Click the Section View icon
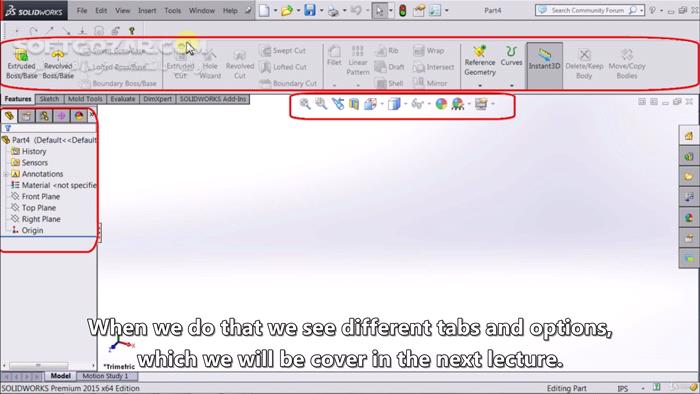 pyautogui.click(x=354, y=104)
